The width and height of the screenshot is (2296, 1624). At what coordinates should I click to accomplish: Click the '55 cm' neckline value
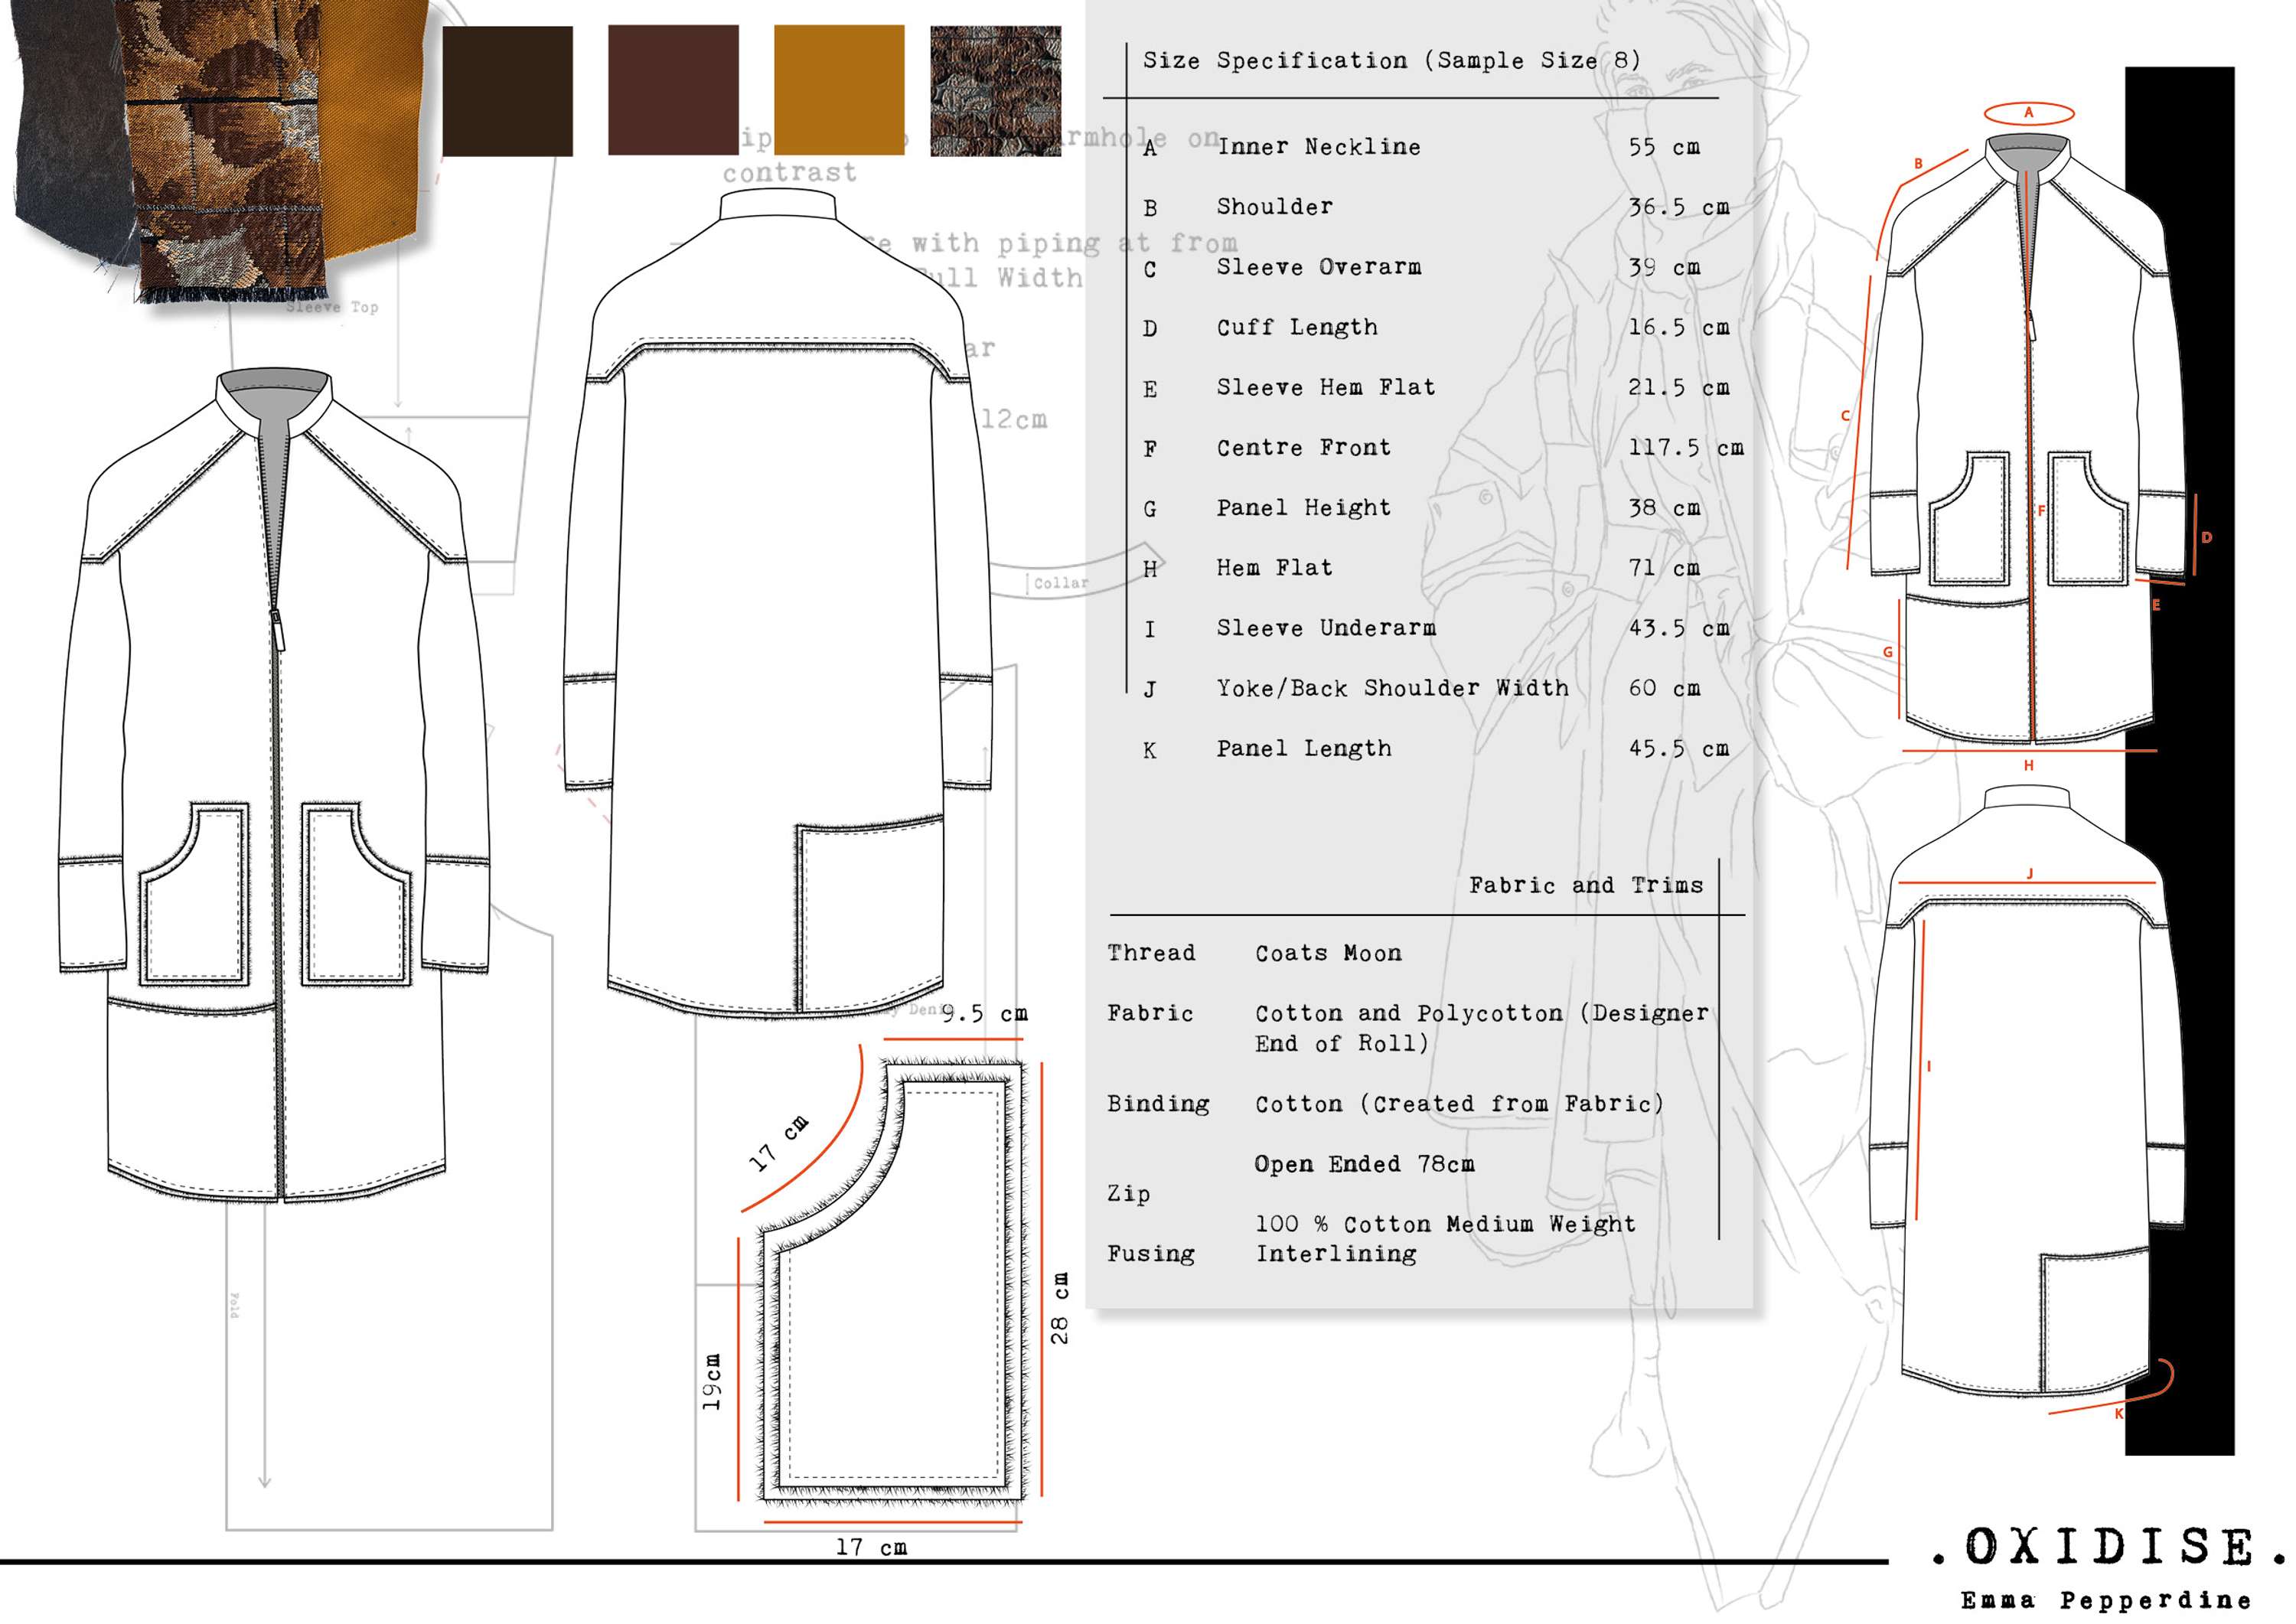point(1663,147)
